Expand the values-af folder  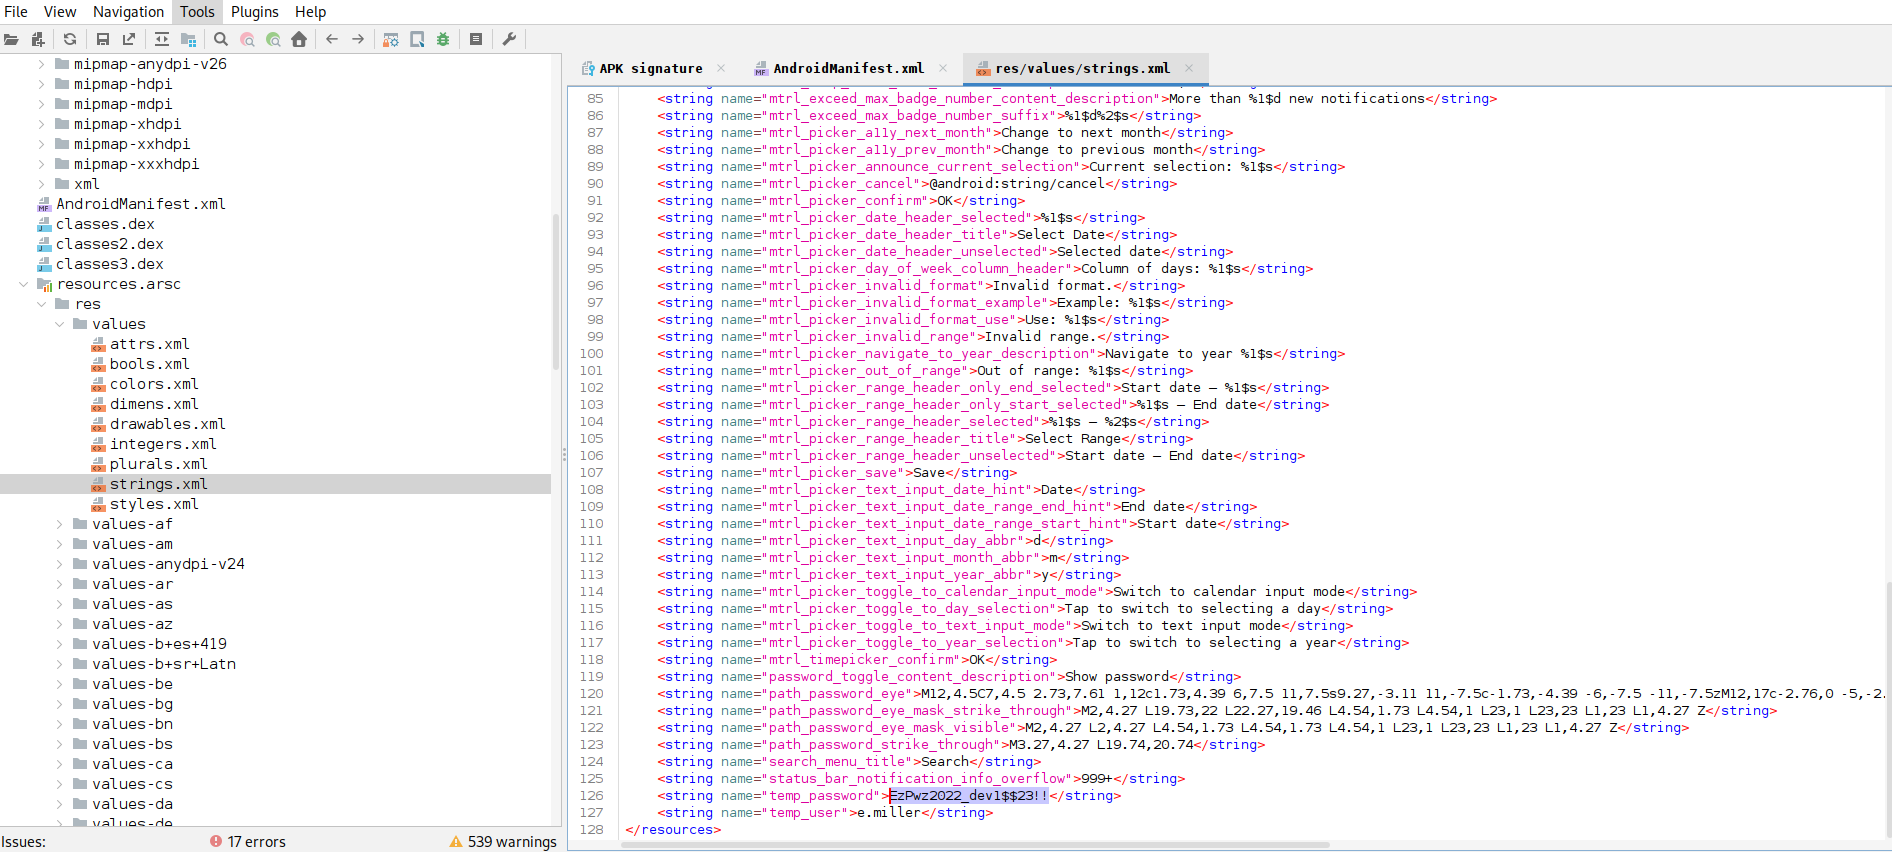pos(59,524)
